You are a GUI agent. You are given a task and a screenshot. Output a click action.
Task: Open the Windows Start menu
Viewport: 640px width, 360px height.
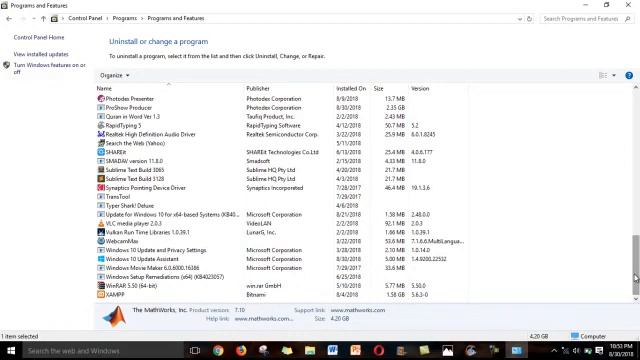[11, 351]
